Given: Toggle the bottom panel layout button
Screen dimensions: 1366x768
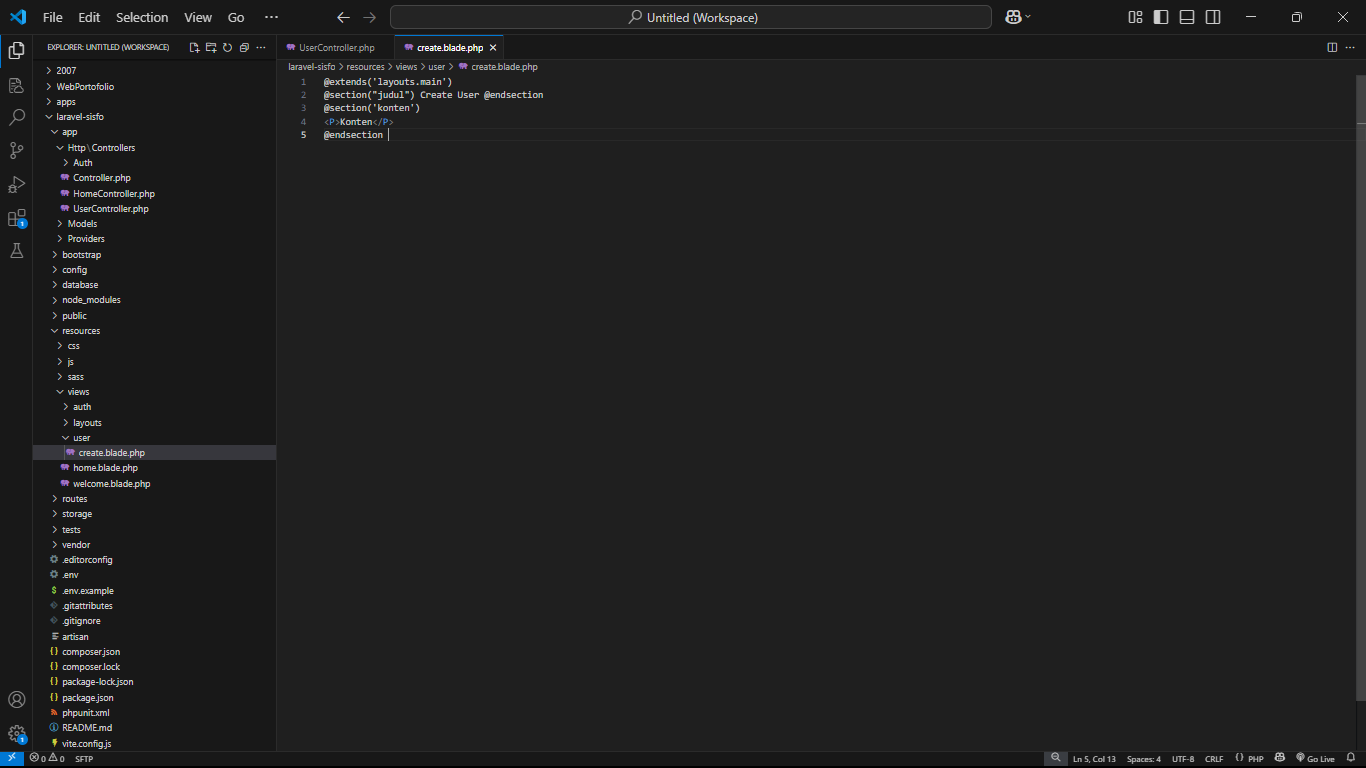Looking at the screenshot, I should [x=1187, y=17].
